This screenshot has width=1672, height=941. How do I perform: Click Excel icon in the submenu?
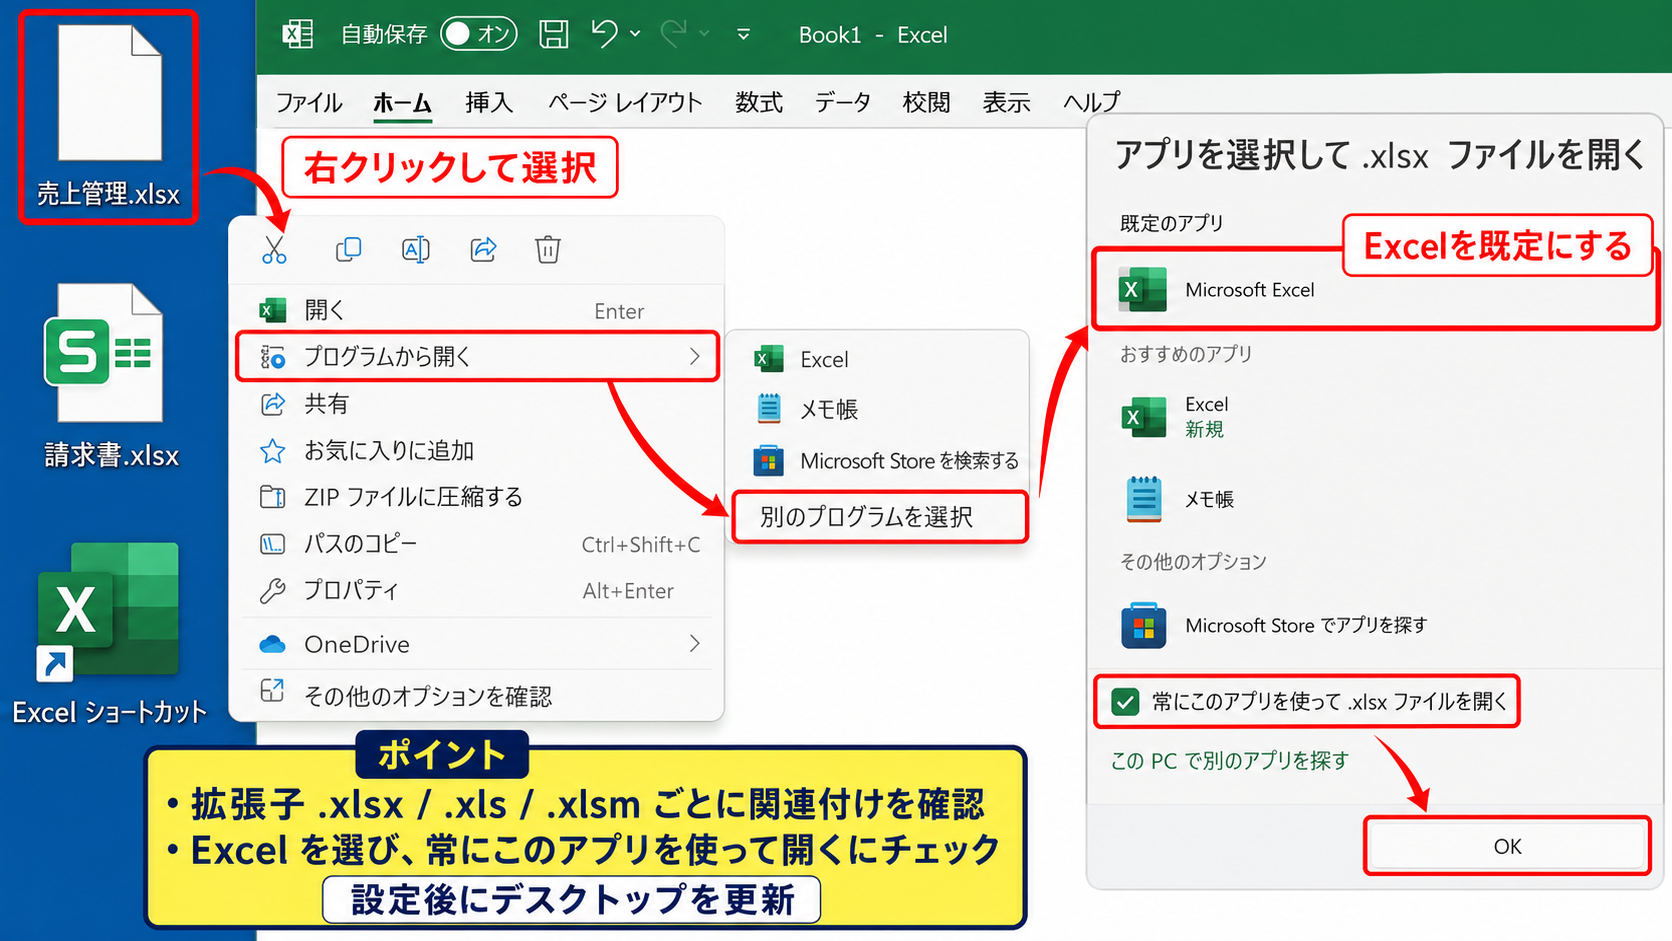[768, 359]
